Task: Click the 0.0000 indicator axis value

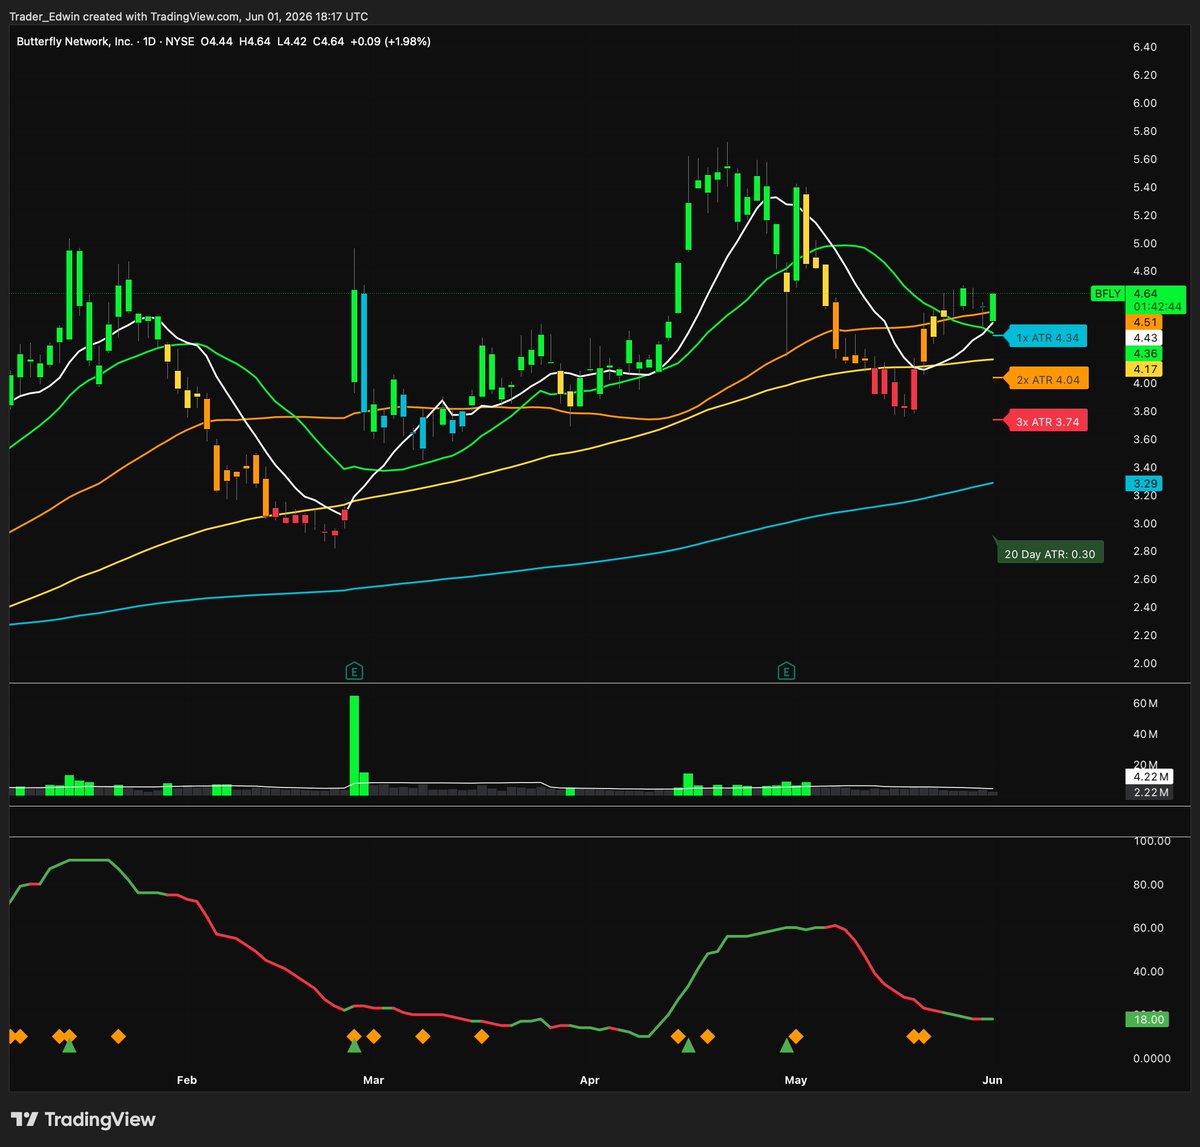Action: pyautogui.click(x=1152, y=1058)
